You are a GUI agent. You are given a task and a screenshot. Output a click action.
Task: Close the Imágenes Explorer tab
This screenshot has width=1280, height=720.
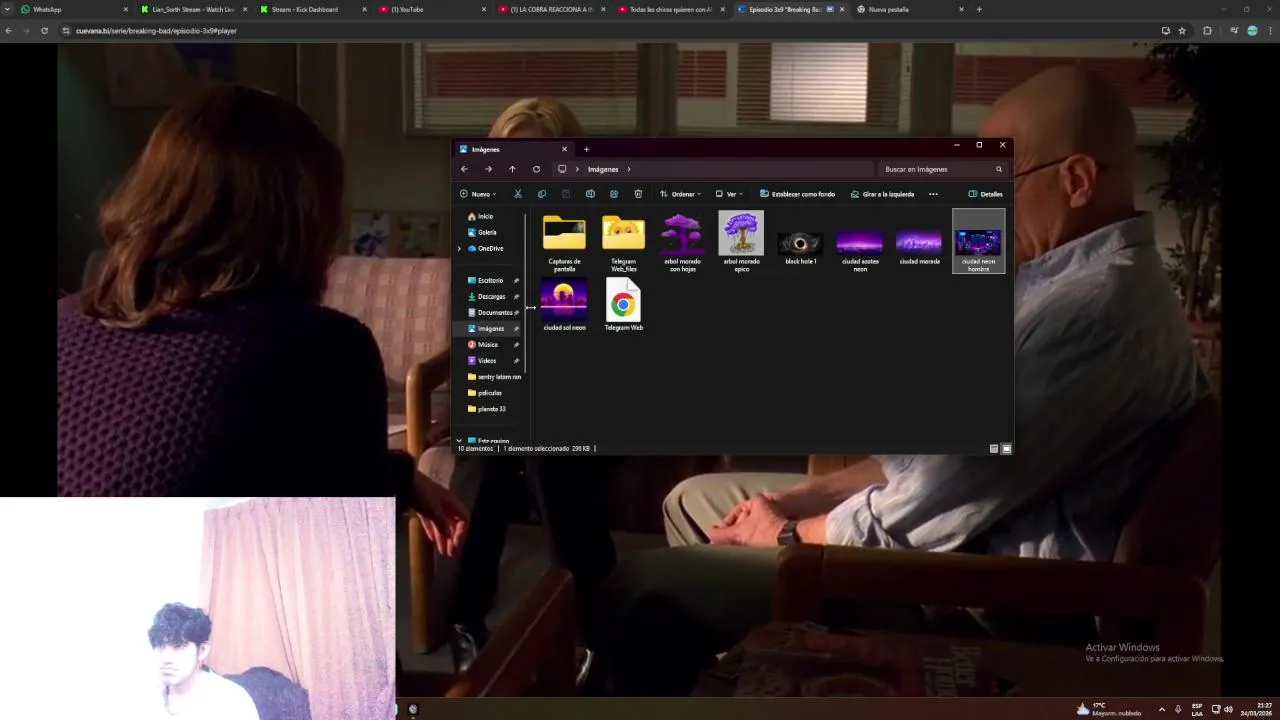pos(564,149)
